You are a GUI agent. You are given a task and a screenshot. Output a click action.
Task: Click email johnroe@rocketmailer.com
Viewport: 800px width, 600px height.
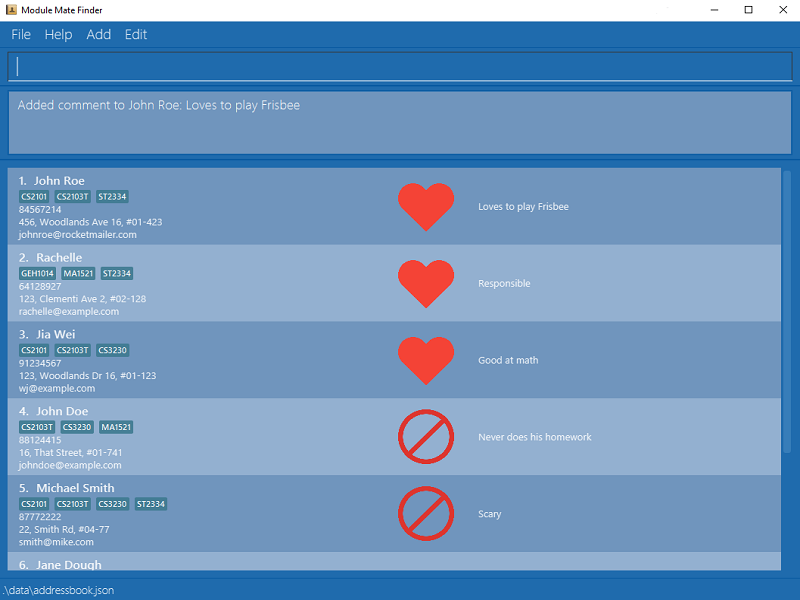click(78, 235)
